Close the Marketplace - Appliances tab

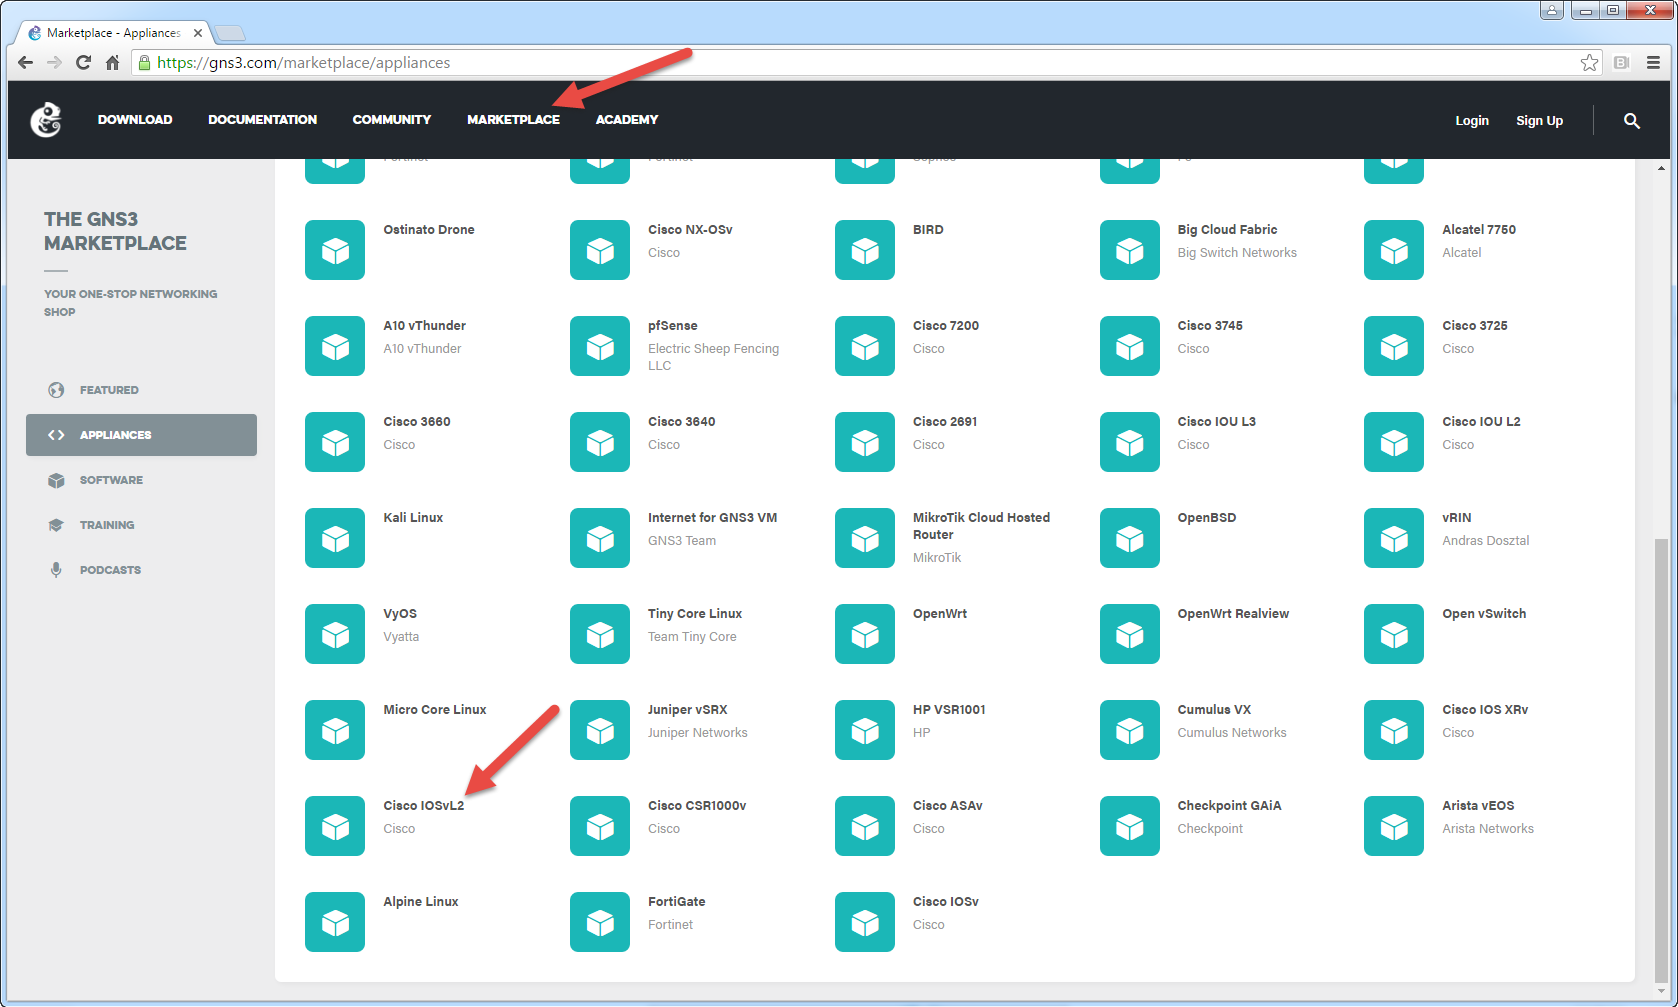coord(198,33)
